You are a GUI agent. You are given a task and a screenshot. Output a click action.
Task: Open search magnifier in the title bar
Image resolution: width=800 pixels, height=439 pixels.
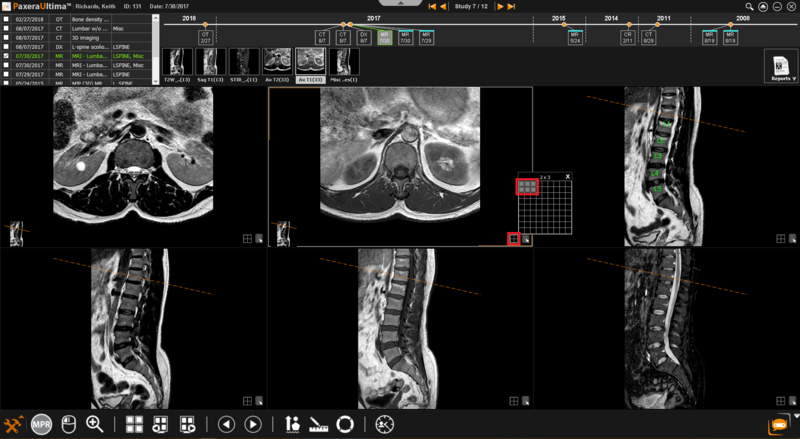(749, 6)
